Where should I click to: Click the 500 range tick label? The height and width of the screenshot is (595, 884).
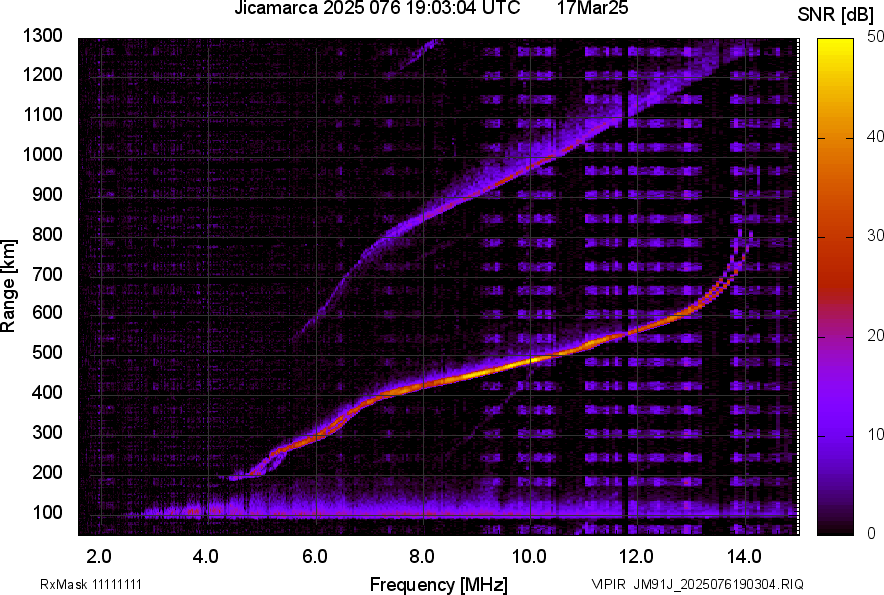point(47,352)
